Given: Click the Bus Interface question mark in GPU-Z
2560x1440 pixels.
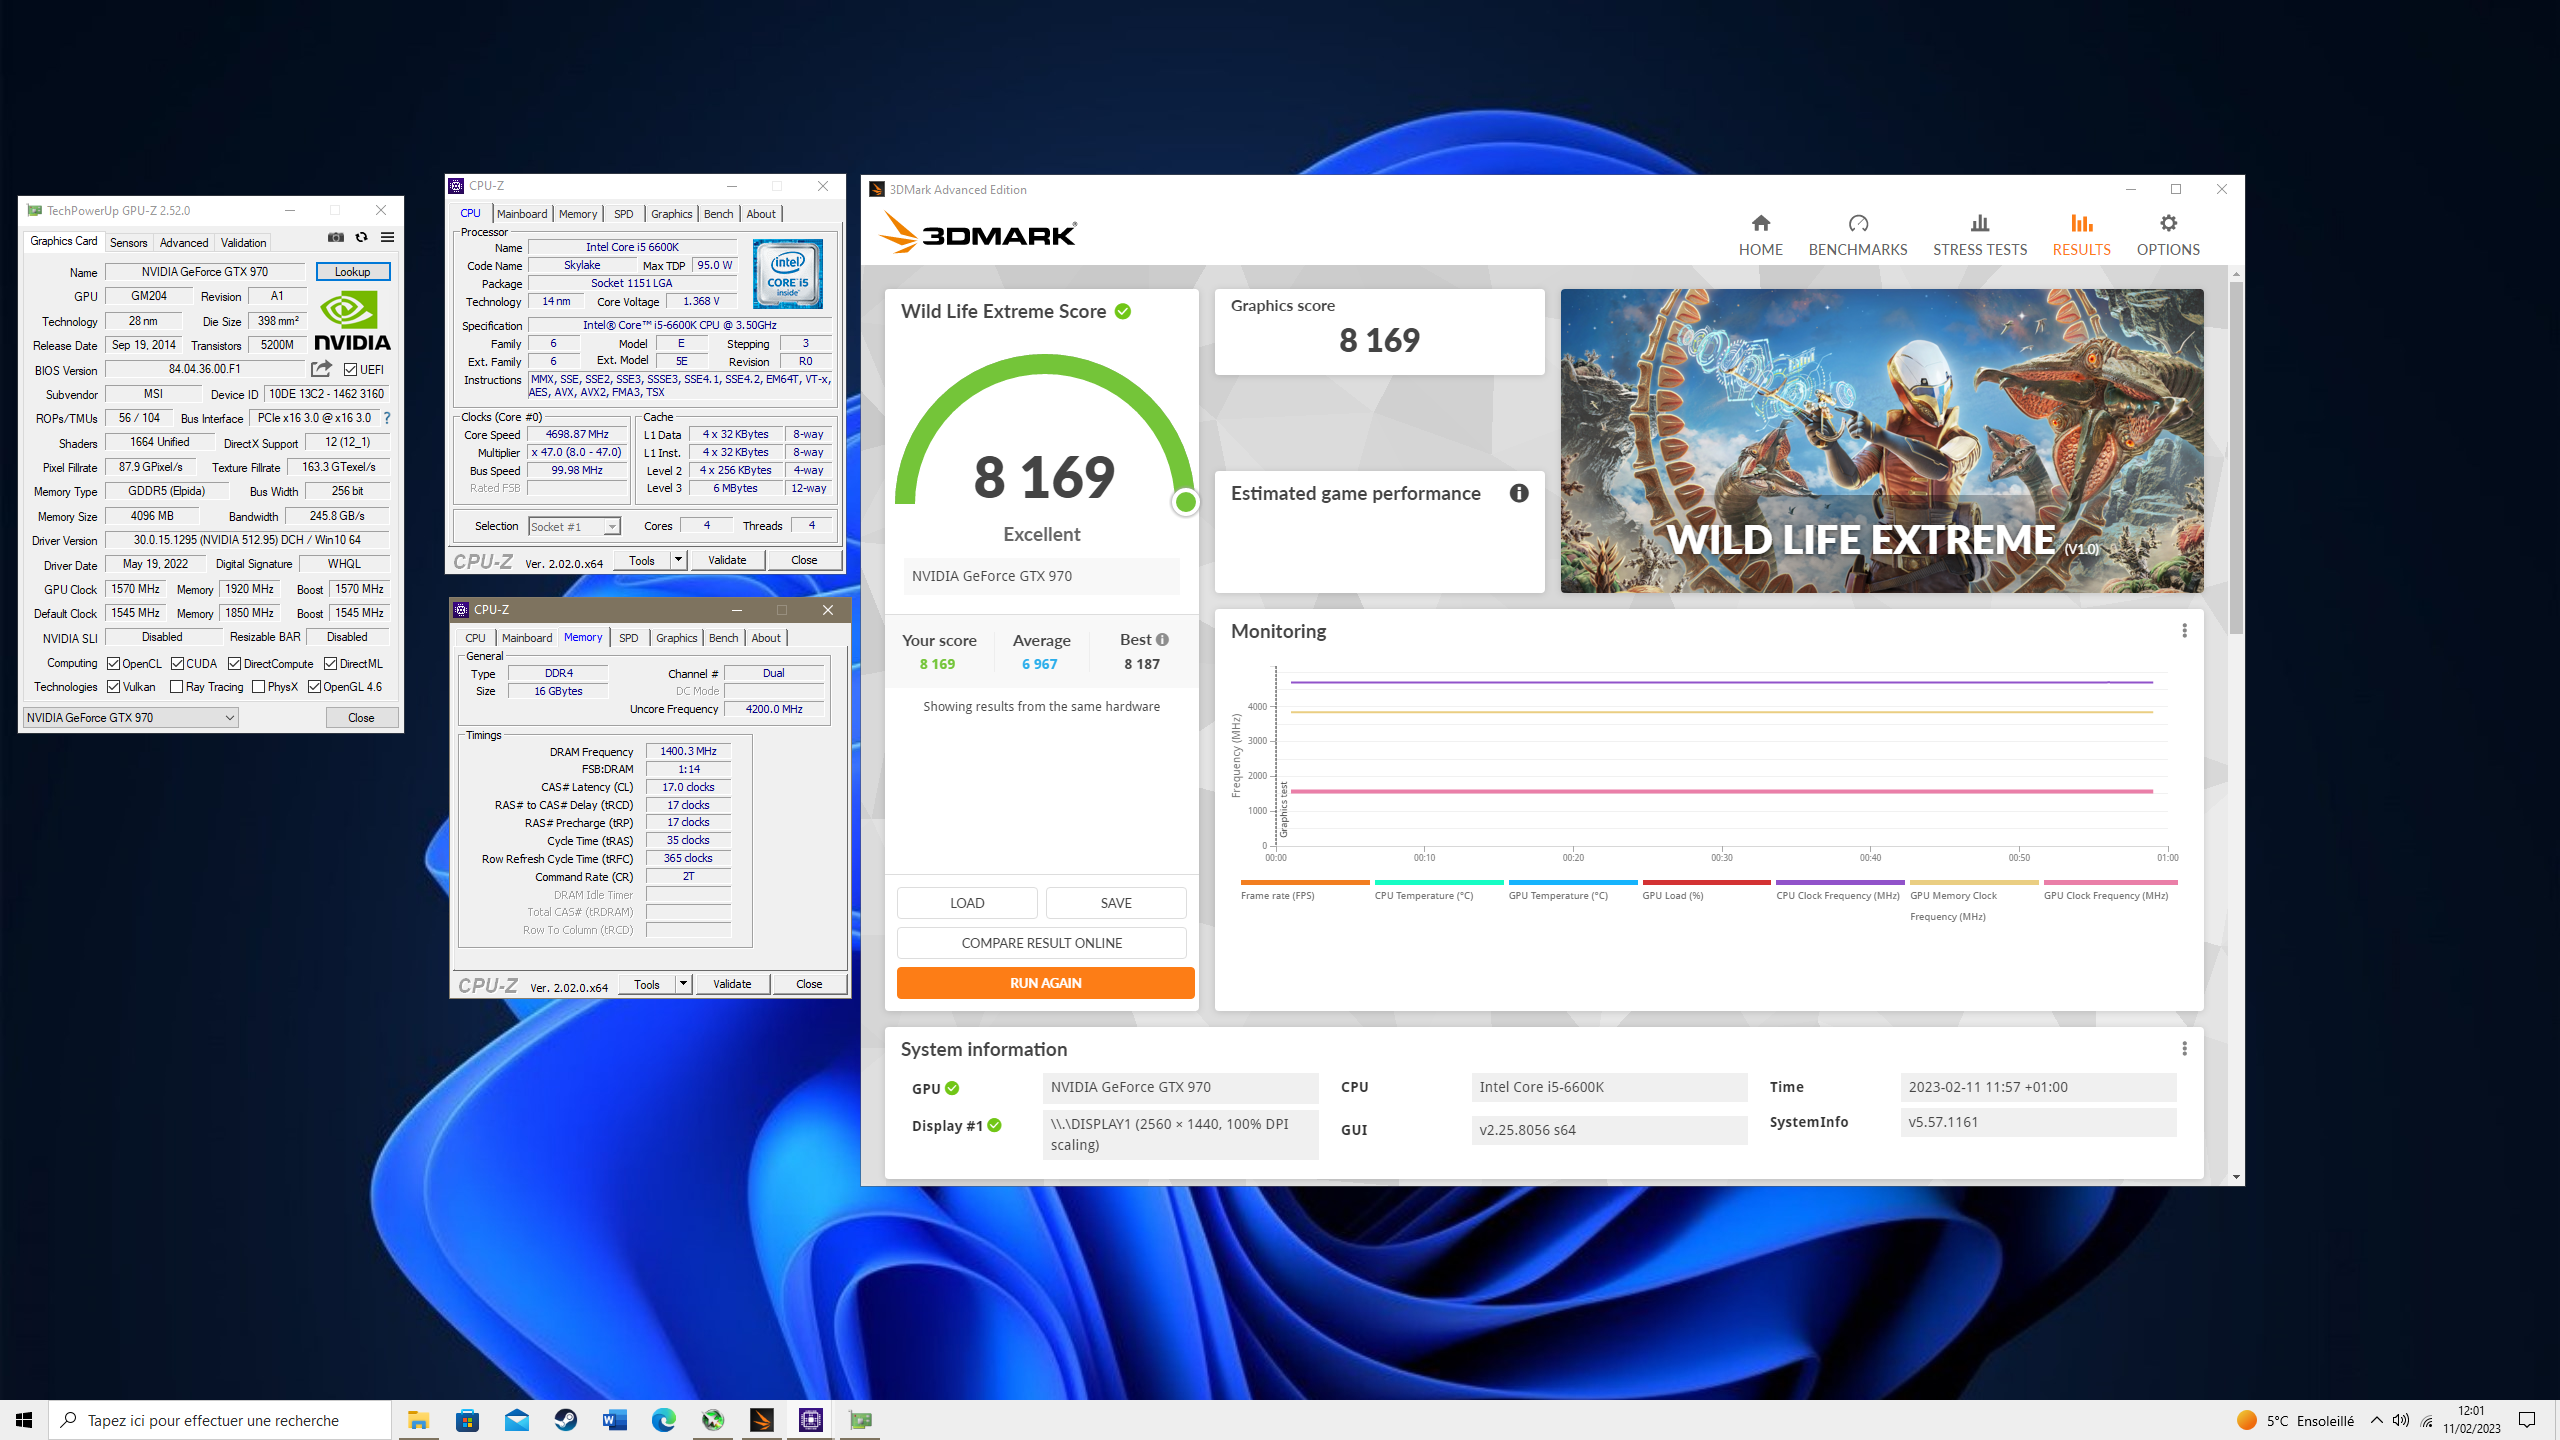Looking at the screenshot, I should tap(387, 418).
